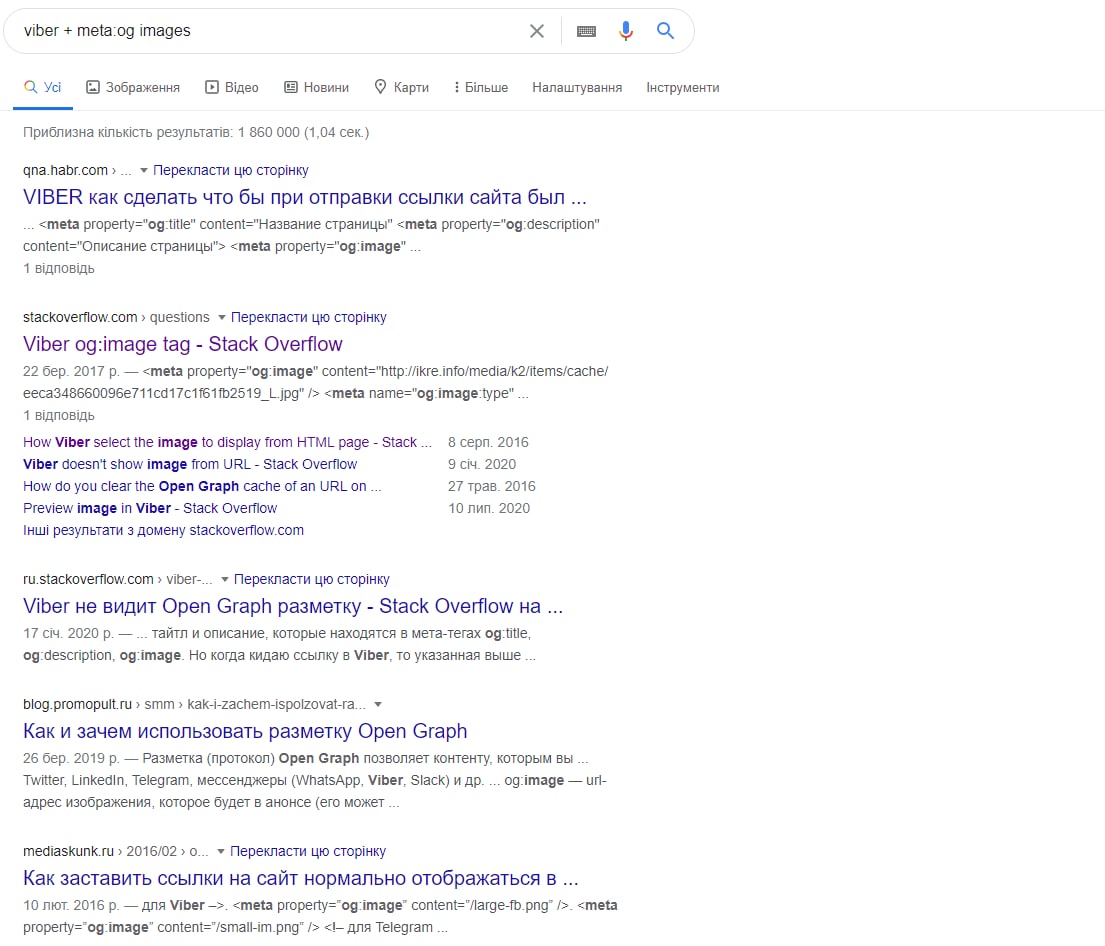Click the blue magnifier search button

pyautogui.click(x=665, y=30)
